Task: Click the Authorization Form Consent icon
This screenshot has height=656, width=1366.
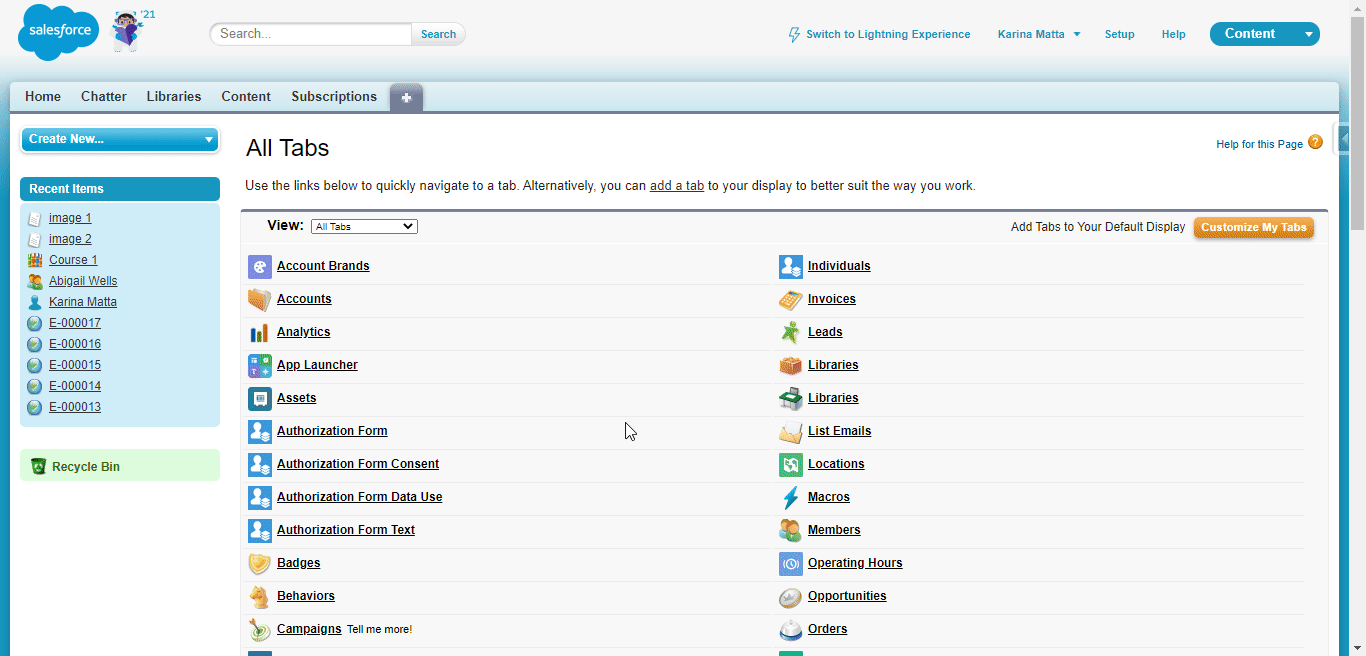Action: pos(259,464)
